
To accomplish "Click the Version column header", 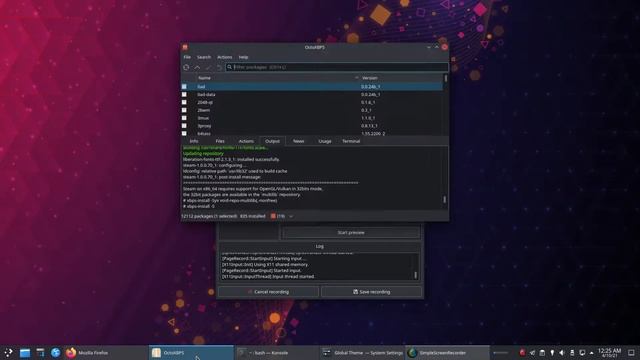I will pyautogui.click(x=401, y=78).
